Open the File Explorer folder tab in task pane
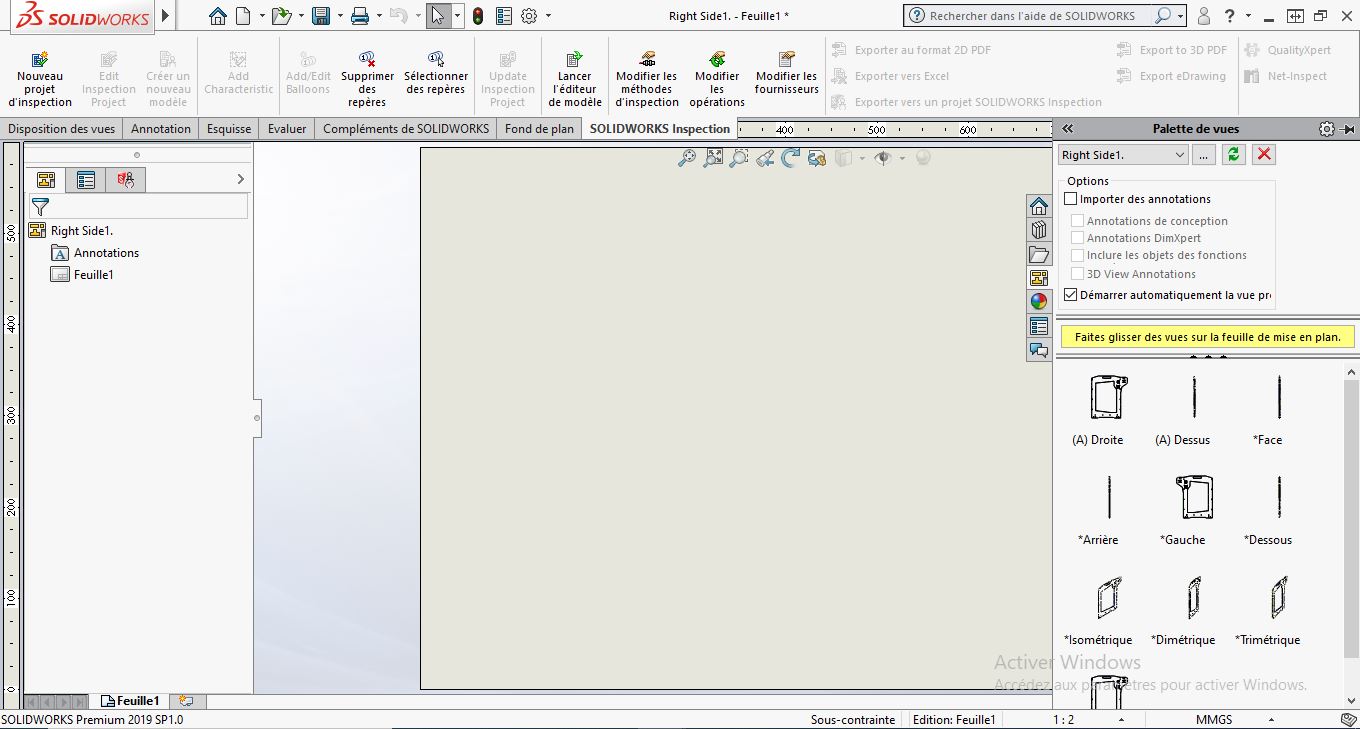This screenshot has width=1360, height=729. coord(1039,254)
